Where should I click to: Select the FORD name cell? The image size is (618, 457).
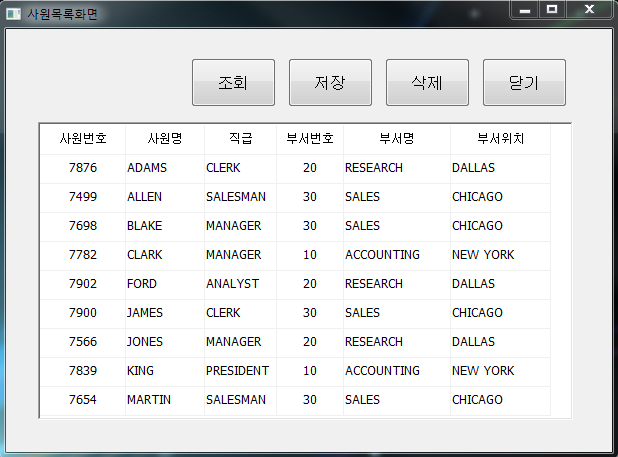pyautogui.click(x=165, y=284)
